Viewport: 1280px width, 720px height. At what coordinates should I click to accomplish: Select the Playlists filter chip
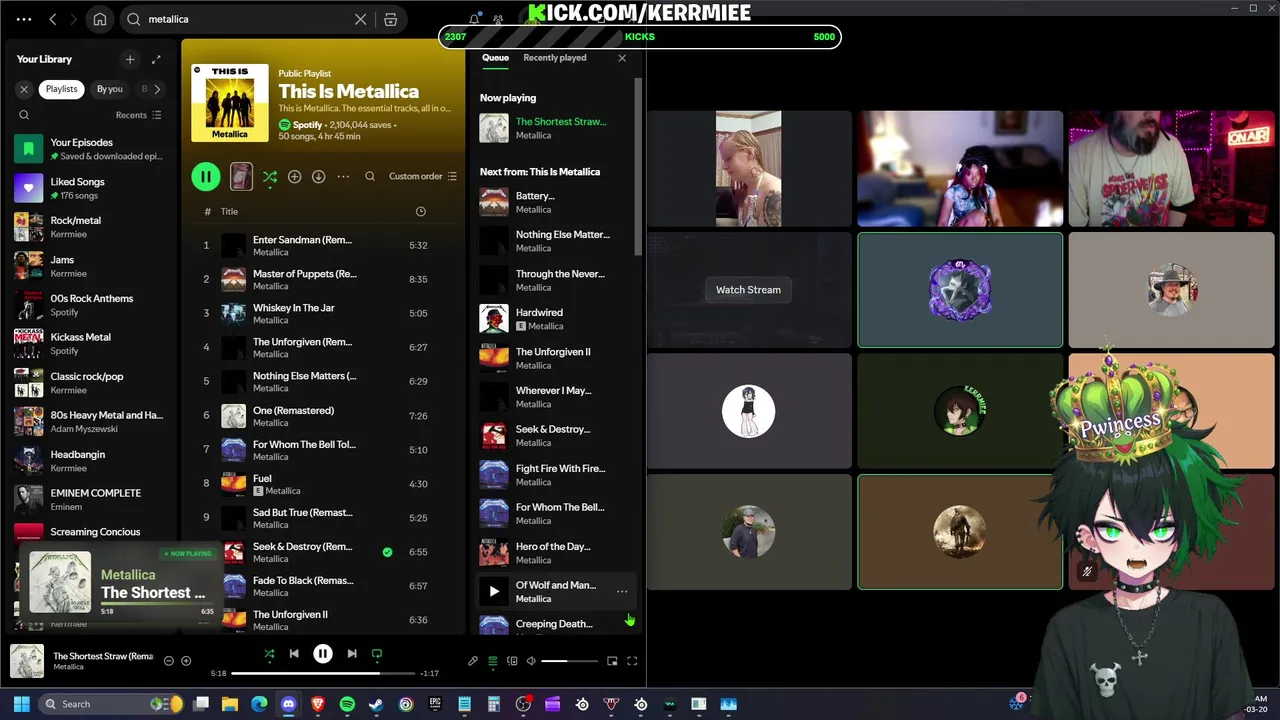pos(61,89)
